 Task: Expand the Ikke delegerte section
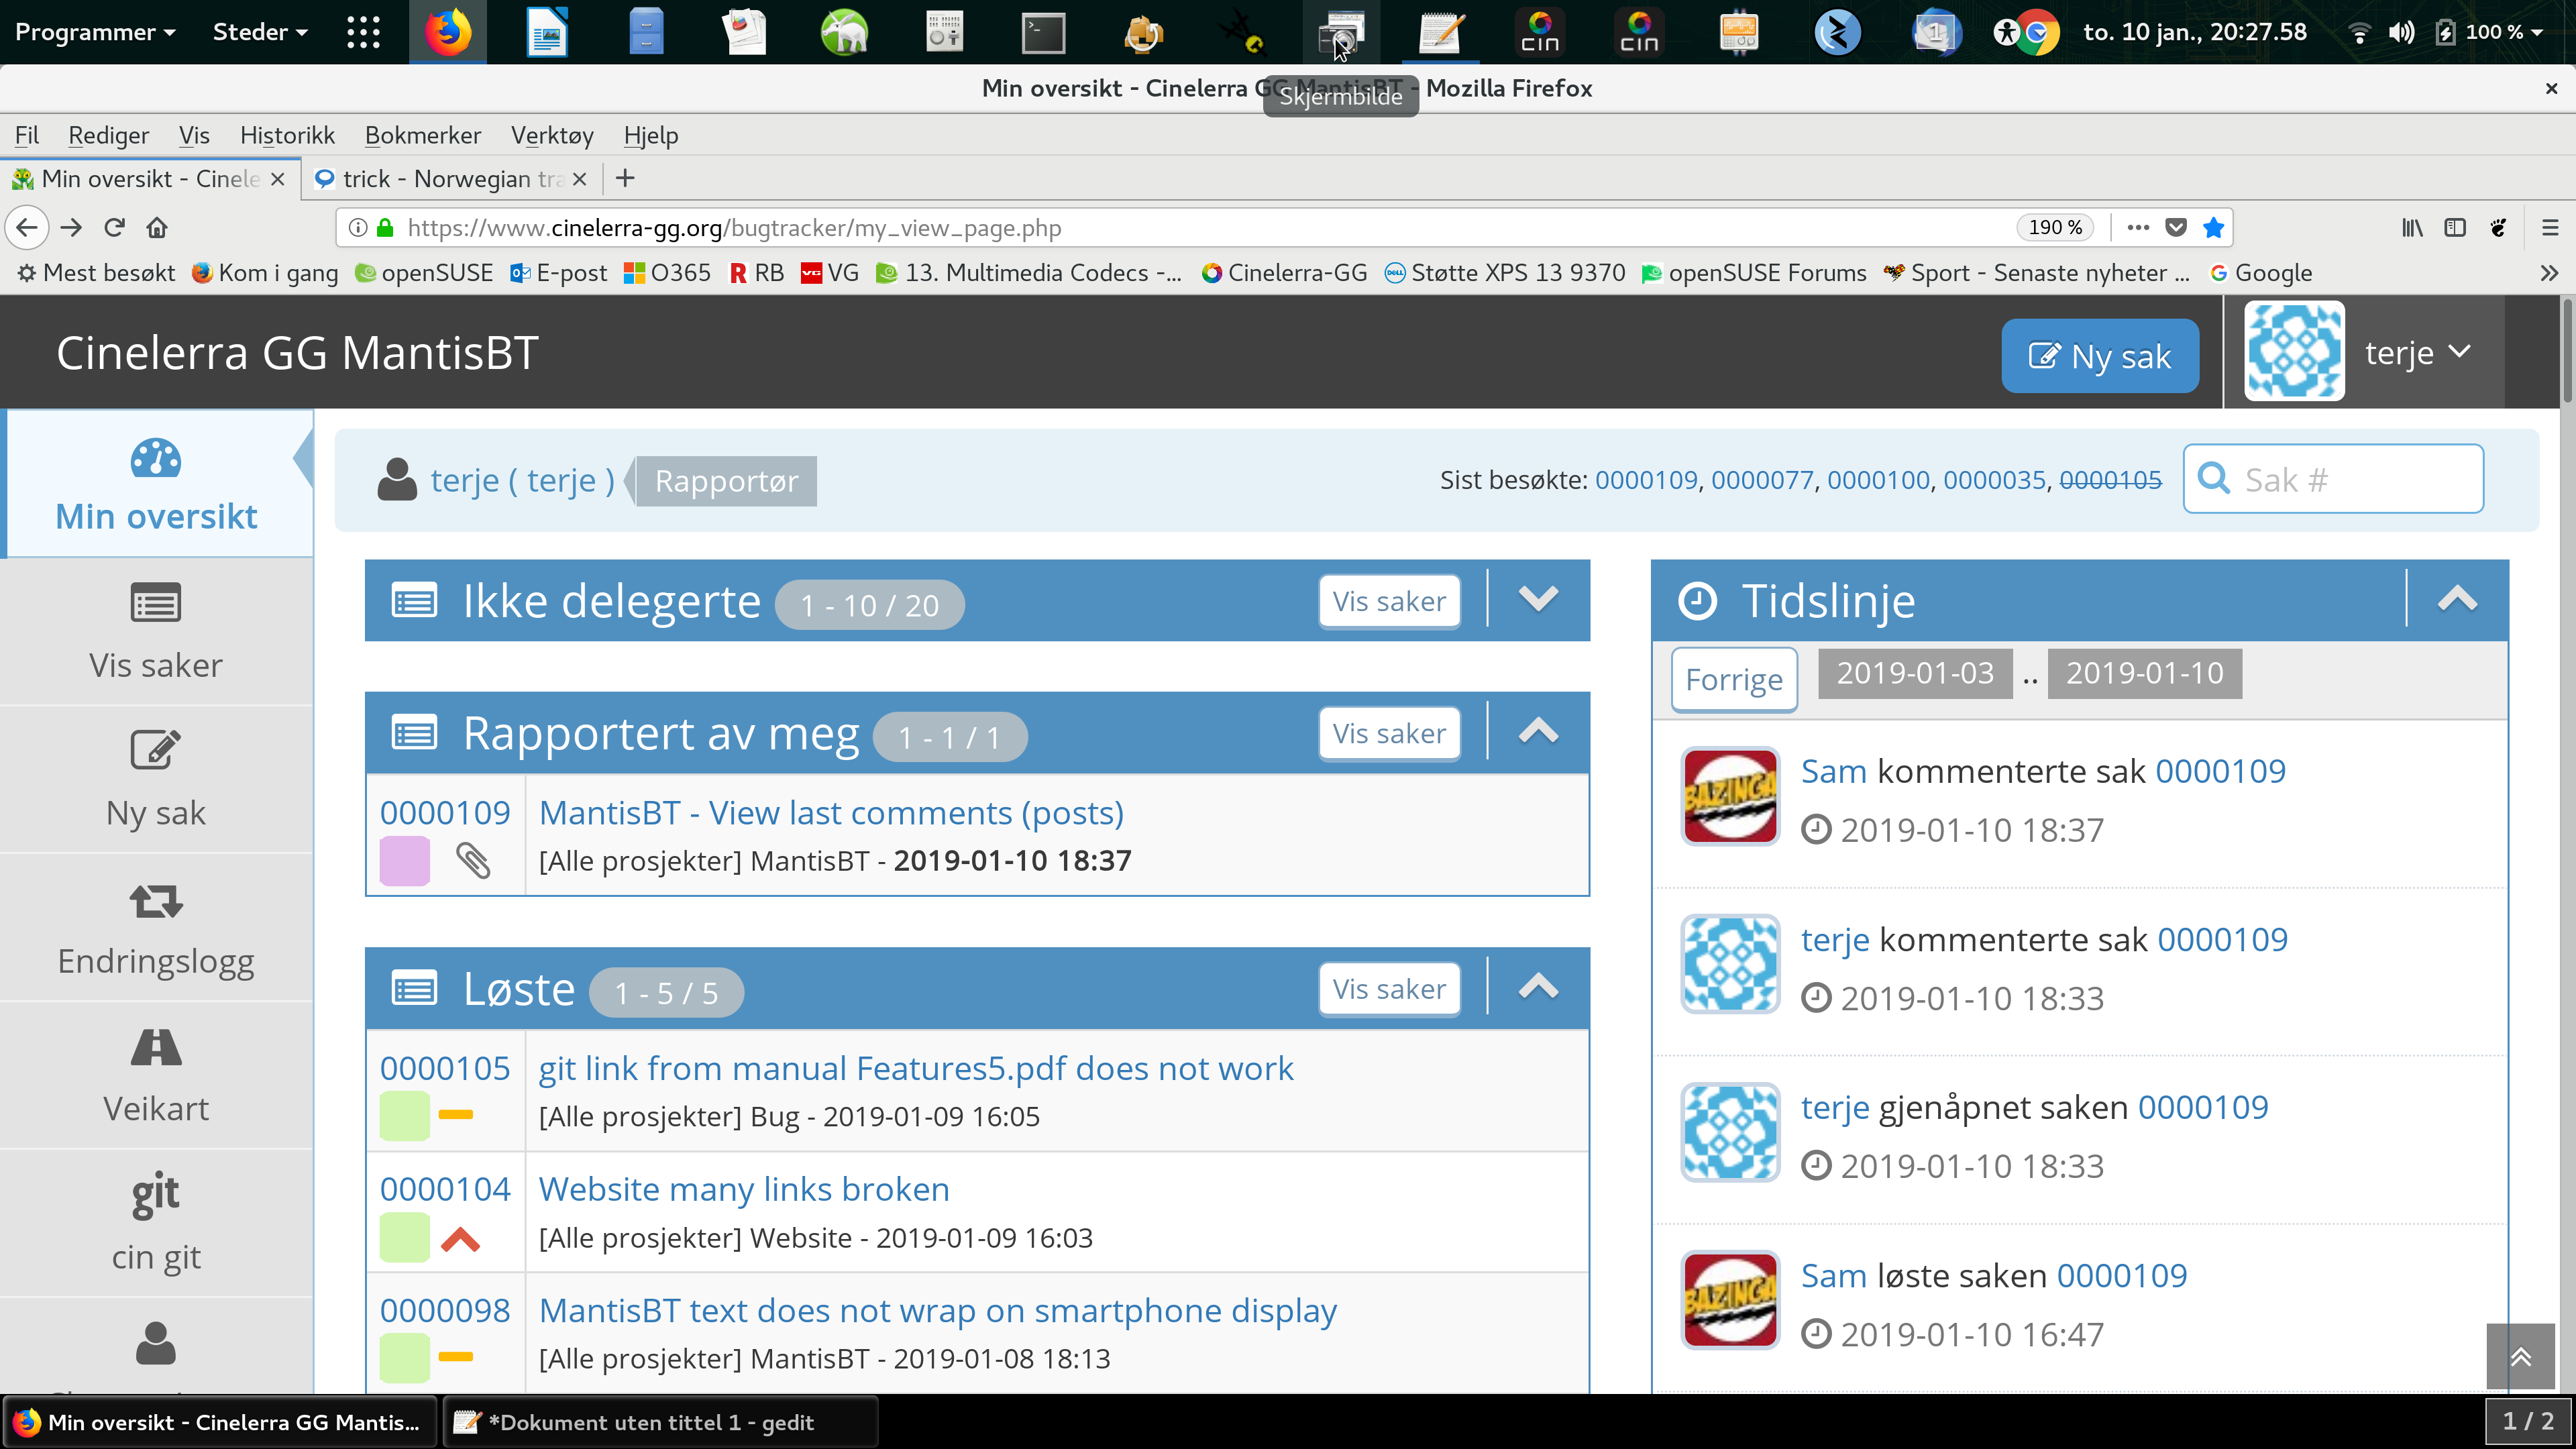pos(1538,600)
